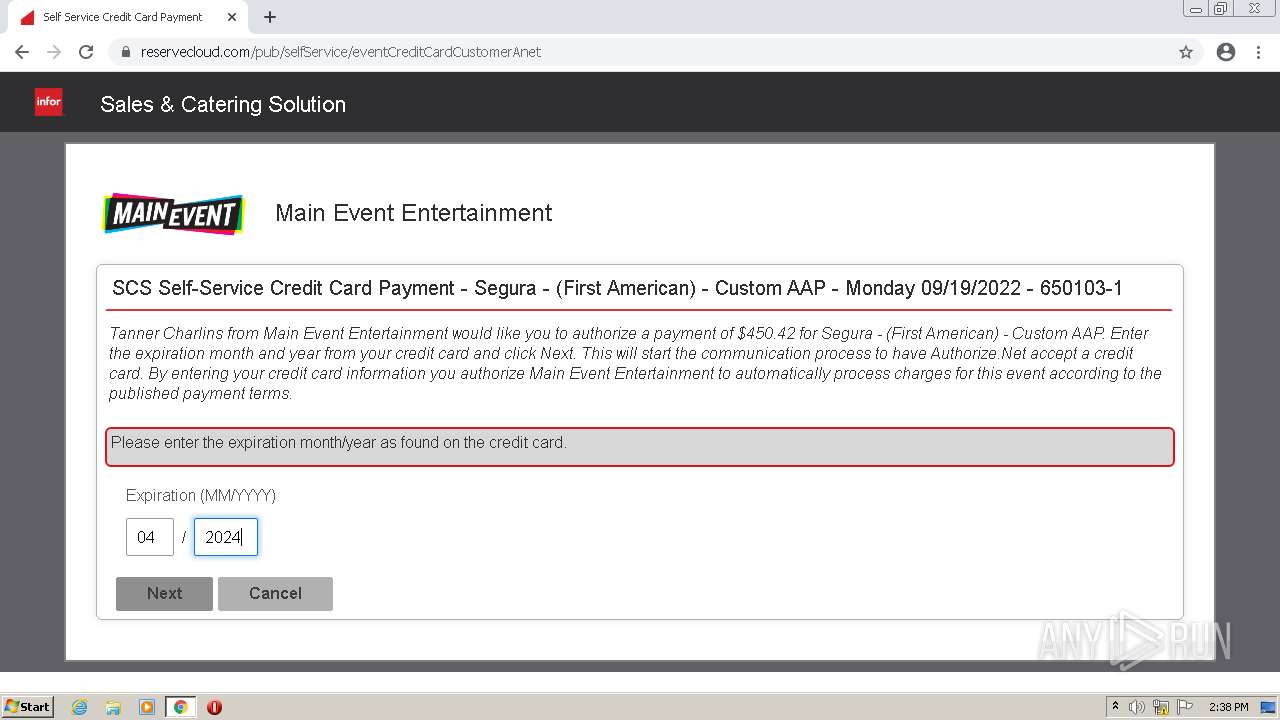Click the Infor logo in header

48,102
